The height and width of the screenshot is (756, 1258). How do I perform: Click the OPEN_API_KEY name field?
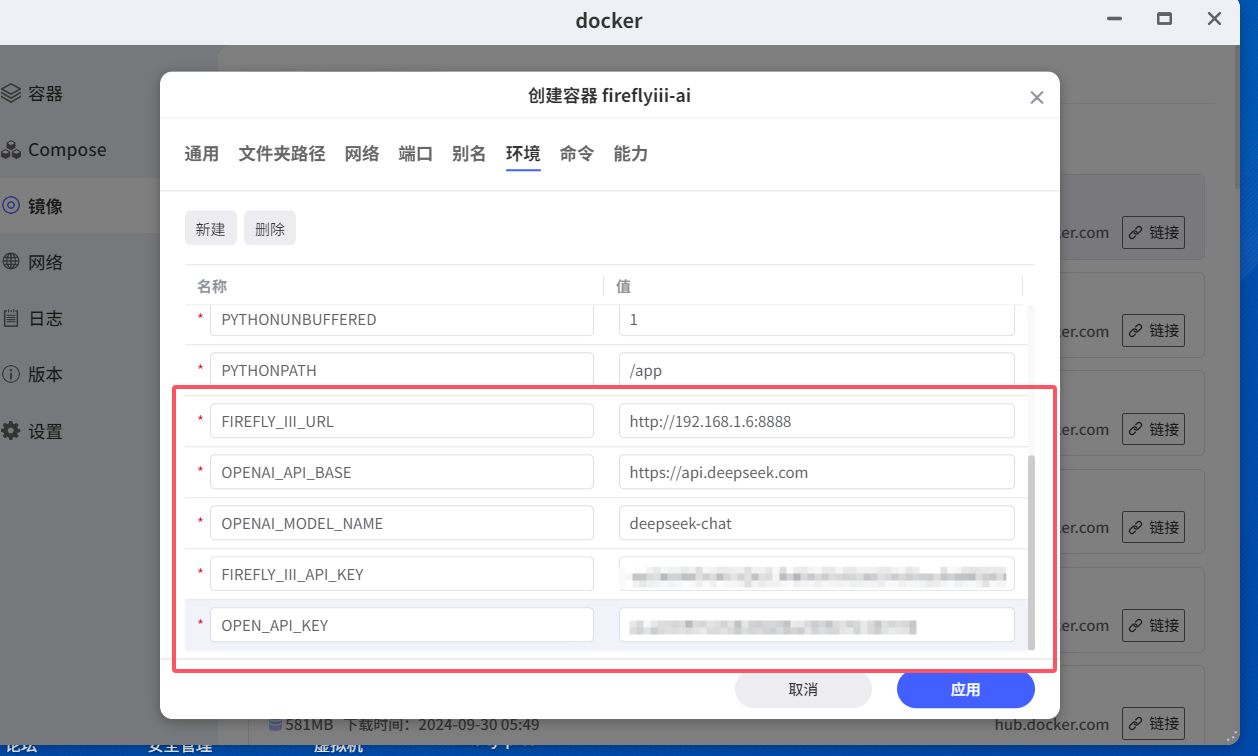[402, 625]
